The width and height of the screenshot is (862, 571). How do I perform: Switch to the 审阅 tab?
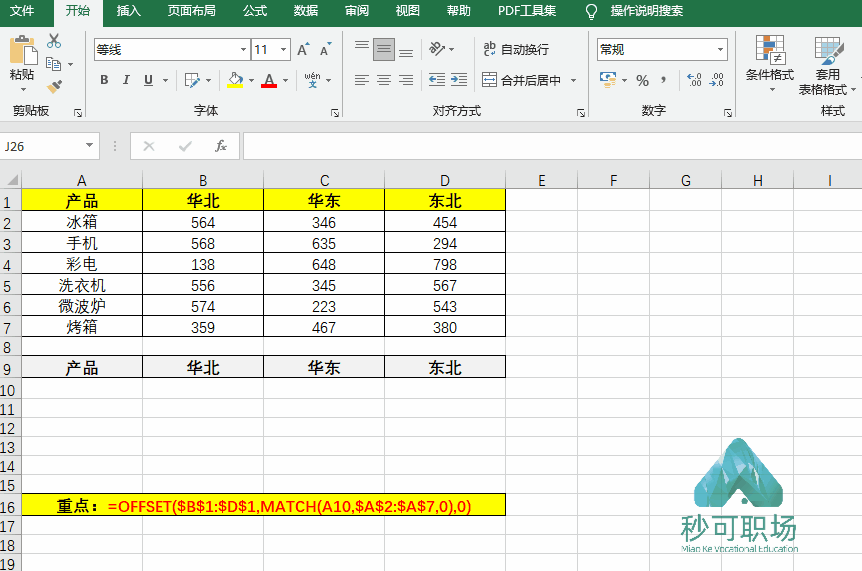[357, 10]
